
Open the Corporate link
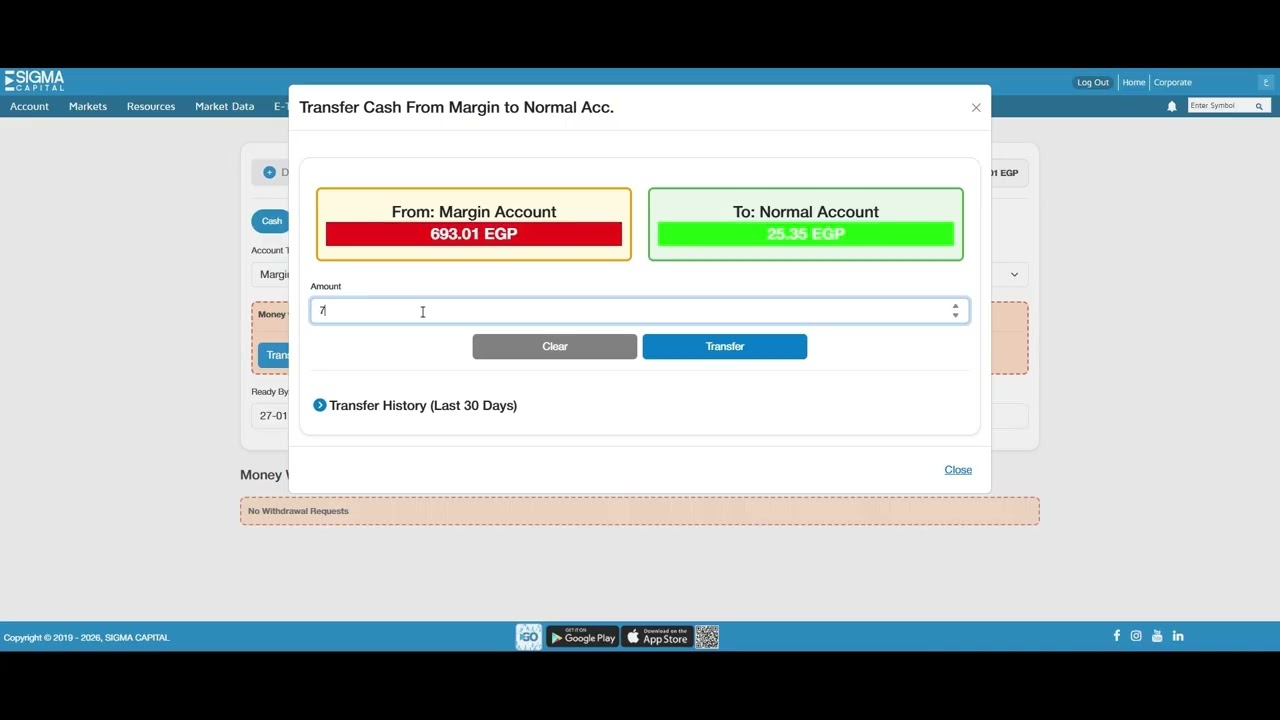coord(1173,82)
